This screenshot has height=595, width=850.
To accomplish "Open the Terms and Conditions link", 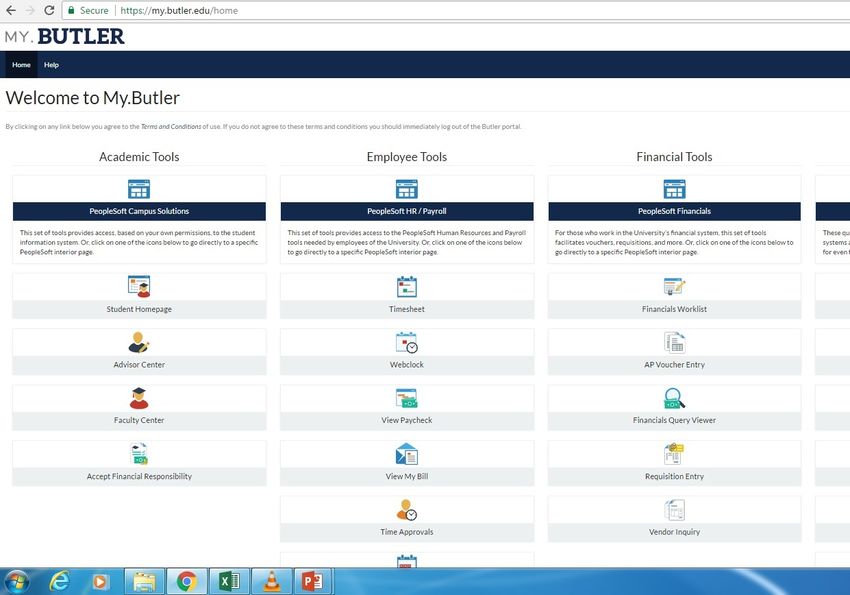I will coord(171,127).
